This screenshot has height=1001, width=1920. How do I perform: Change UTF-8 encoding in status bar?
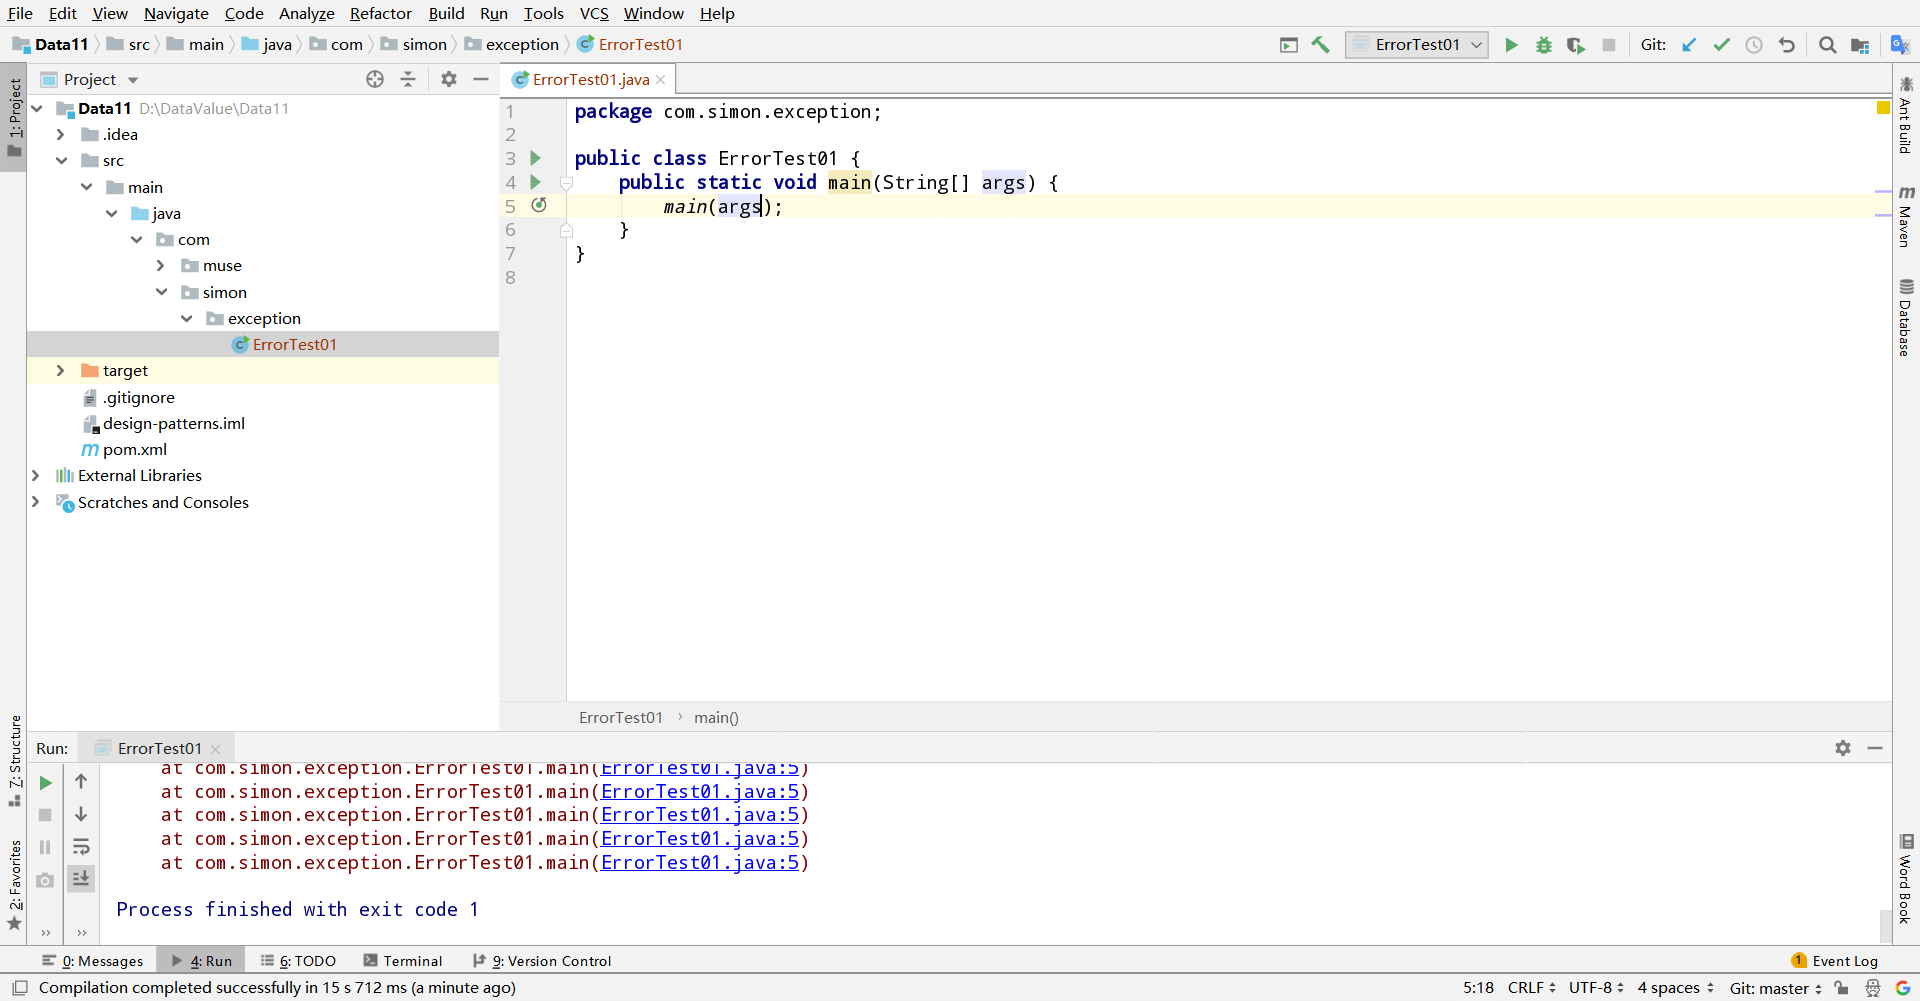(1596, 988)
